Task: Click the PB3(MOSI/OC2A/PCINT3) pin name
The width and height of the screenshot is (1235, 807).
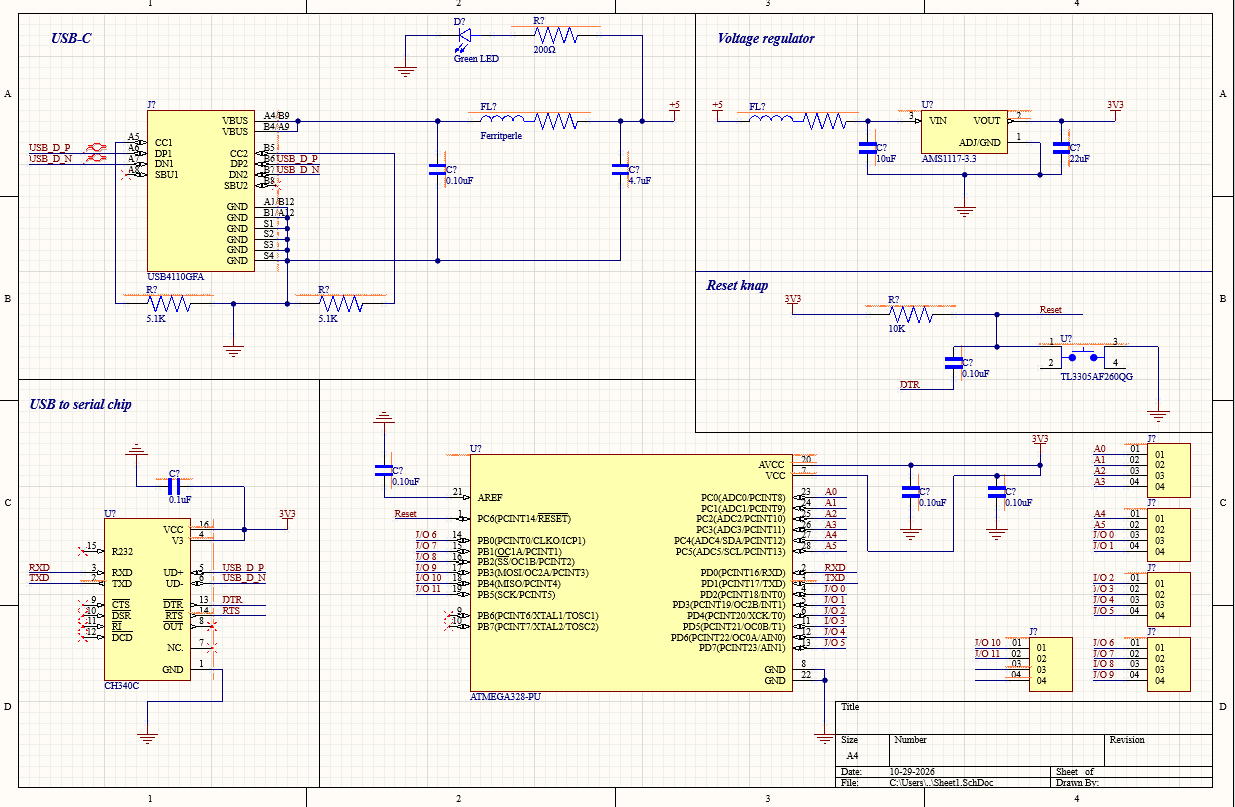Action: (533, 573)
